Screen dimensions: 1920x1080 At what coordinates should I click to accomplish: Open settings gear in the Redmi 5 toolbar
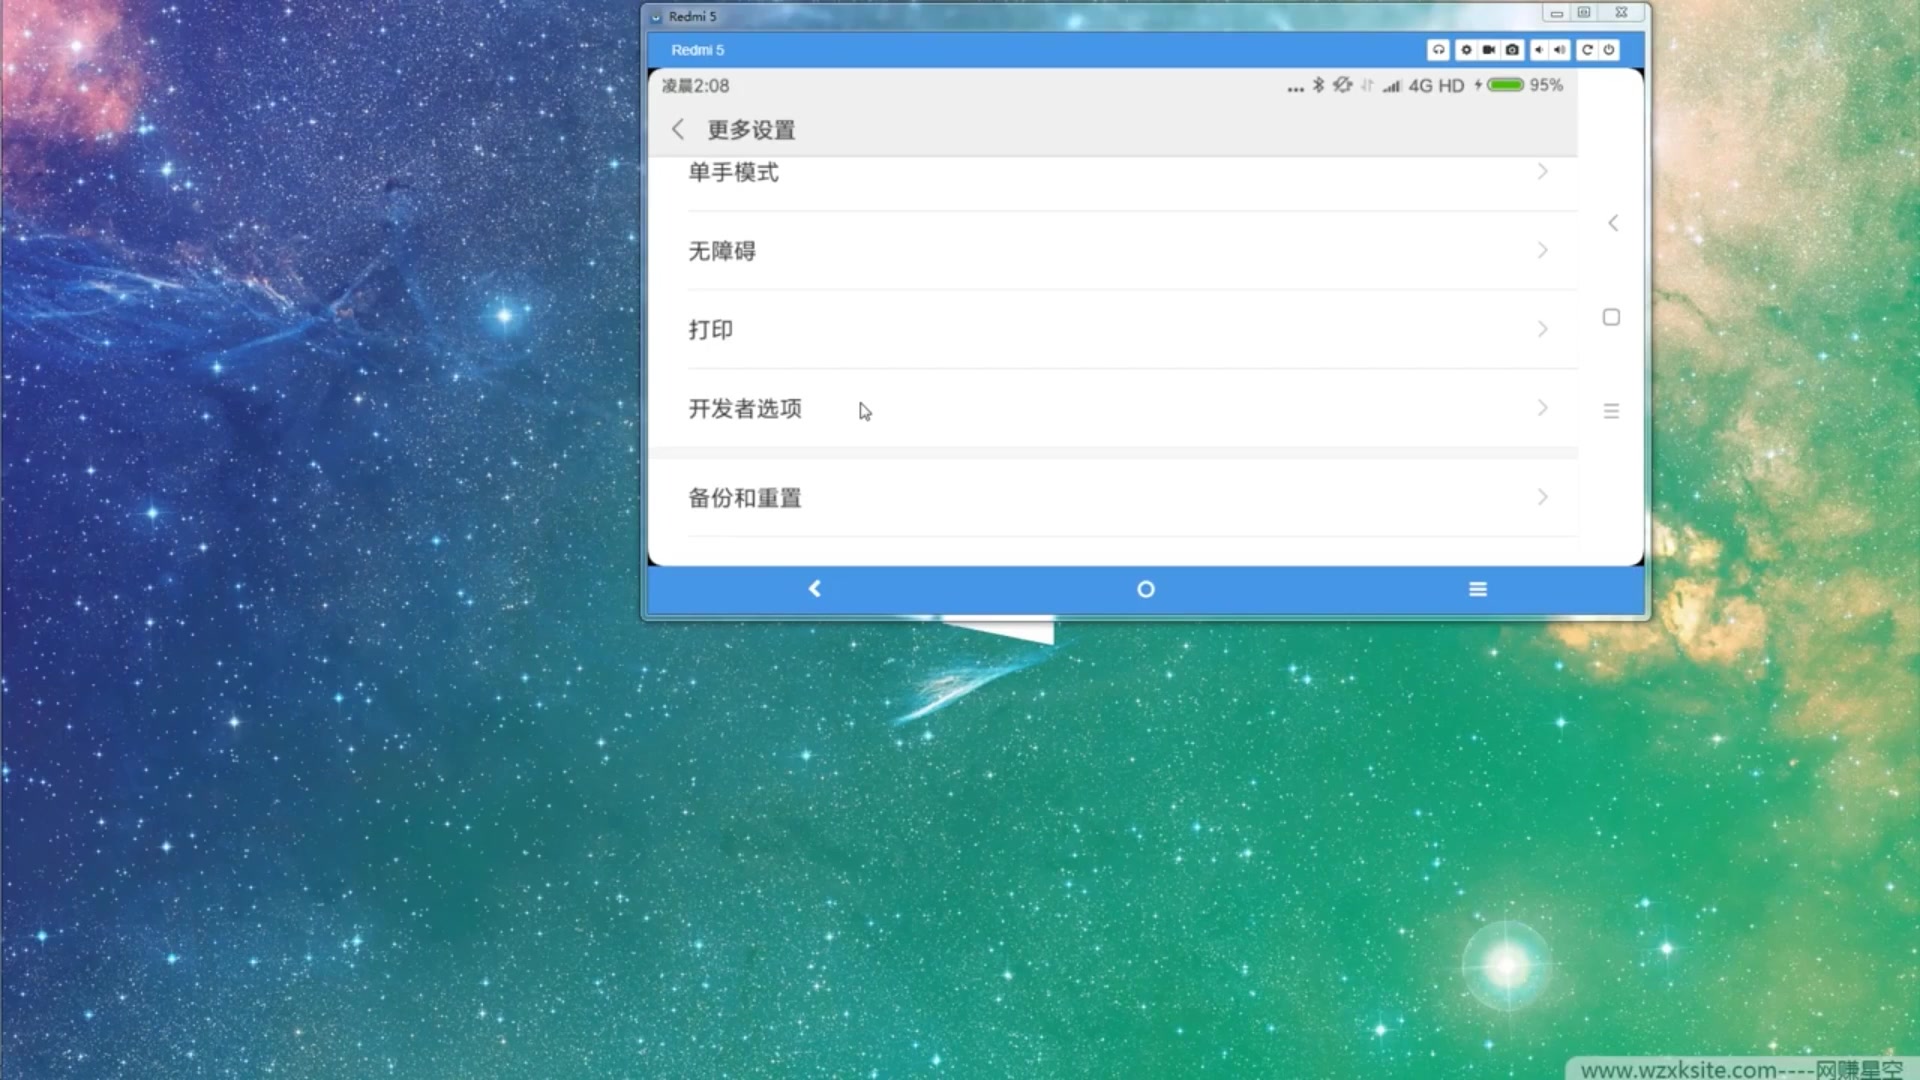[x=1466, y=50]
